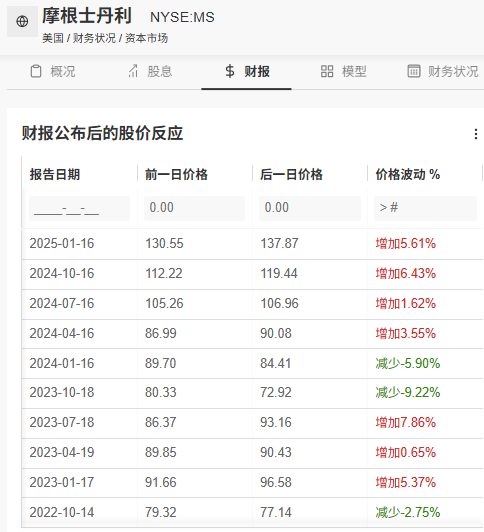Screen dimensions: 484x532
Task: Select the 2025-01-16 report row
Action: [x=252, y=244]
